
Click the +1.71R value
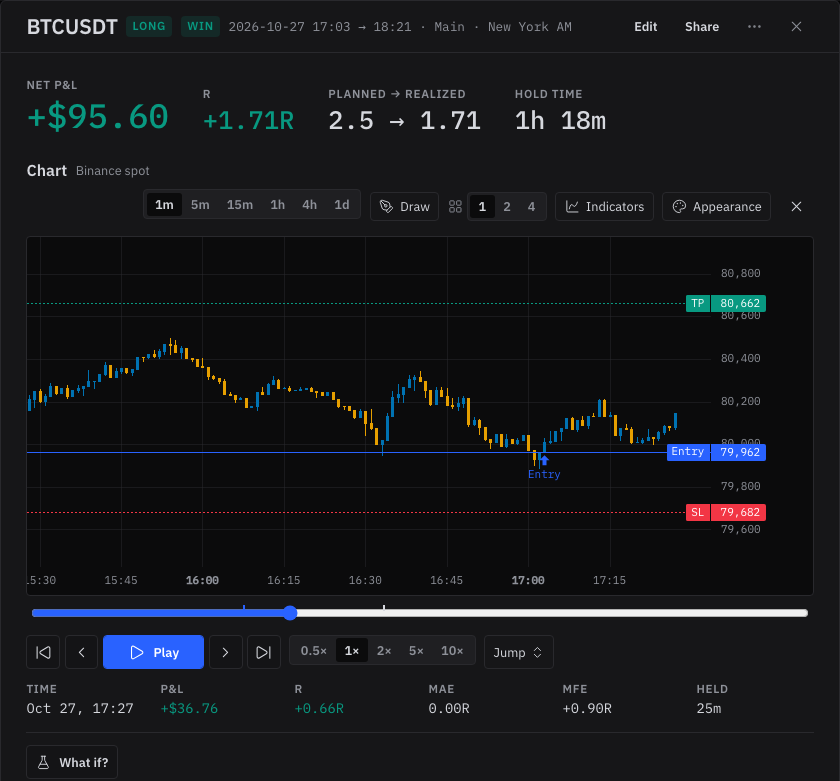click(249, 121)
